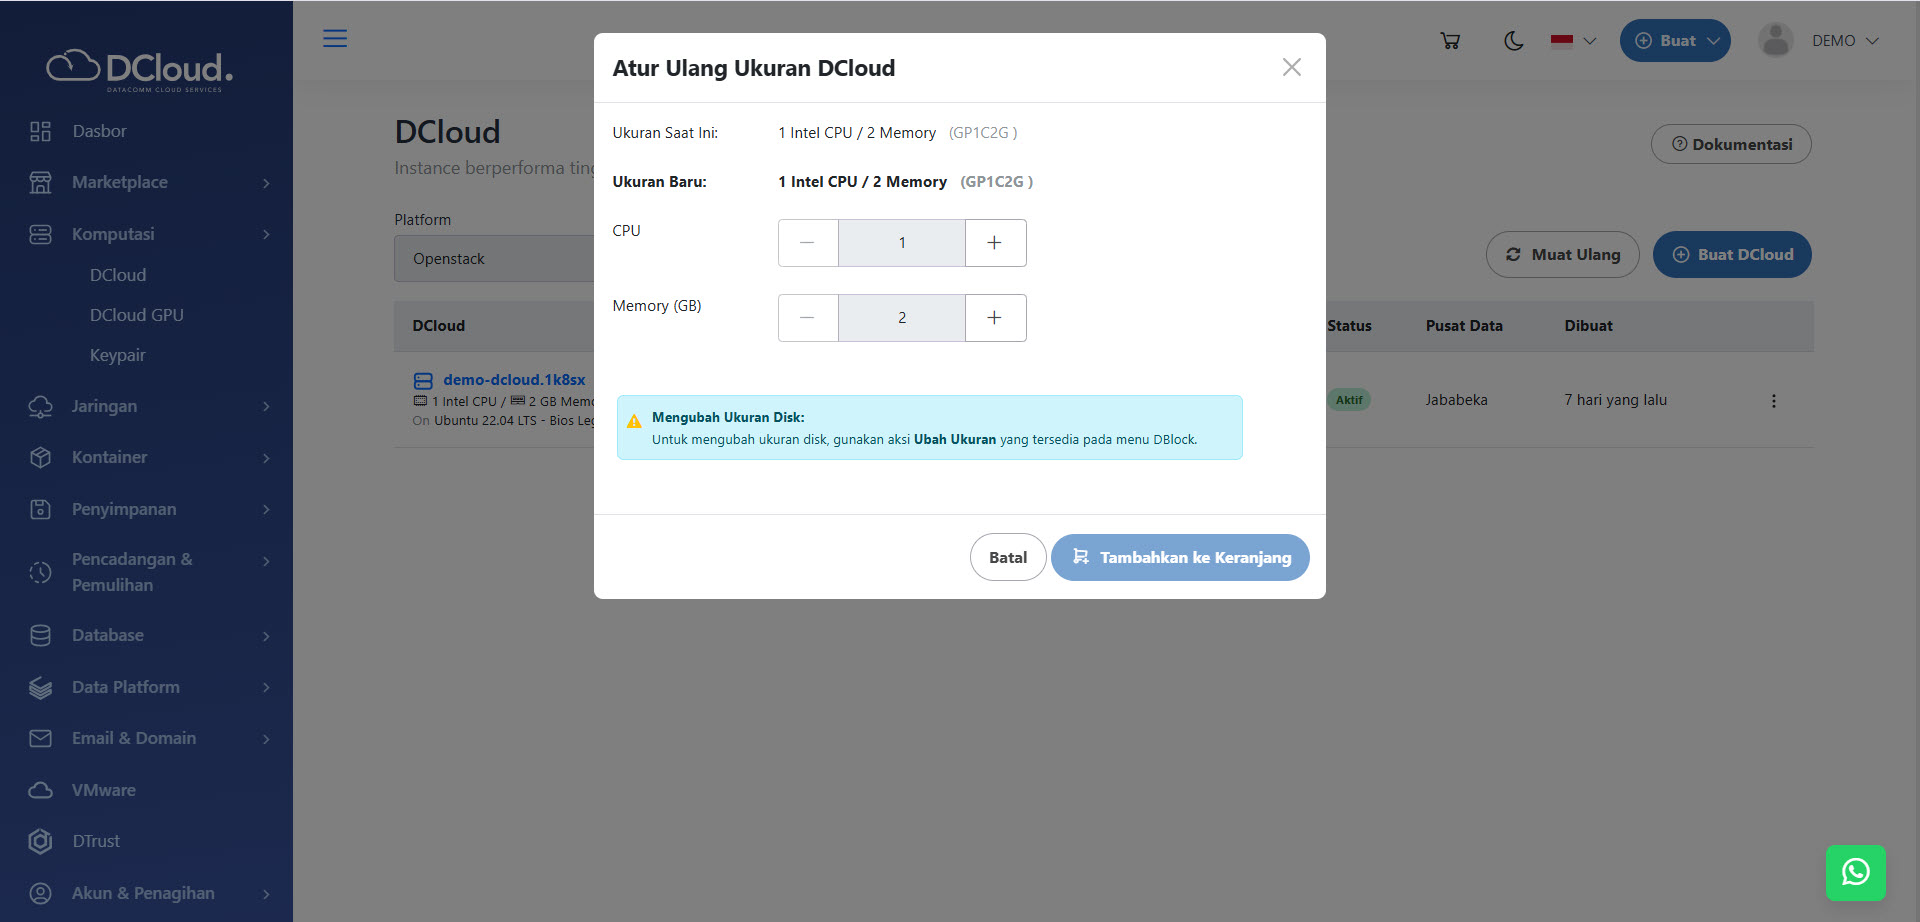Go to Keypair sidebar item
Viewport: 1920px width, 922px height.
pyautogui.click(x=118, y=355)
